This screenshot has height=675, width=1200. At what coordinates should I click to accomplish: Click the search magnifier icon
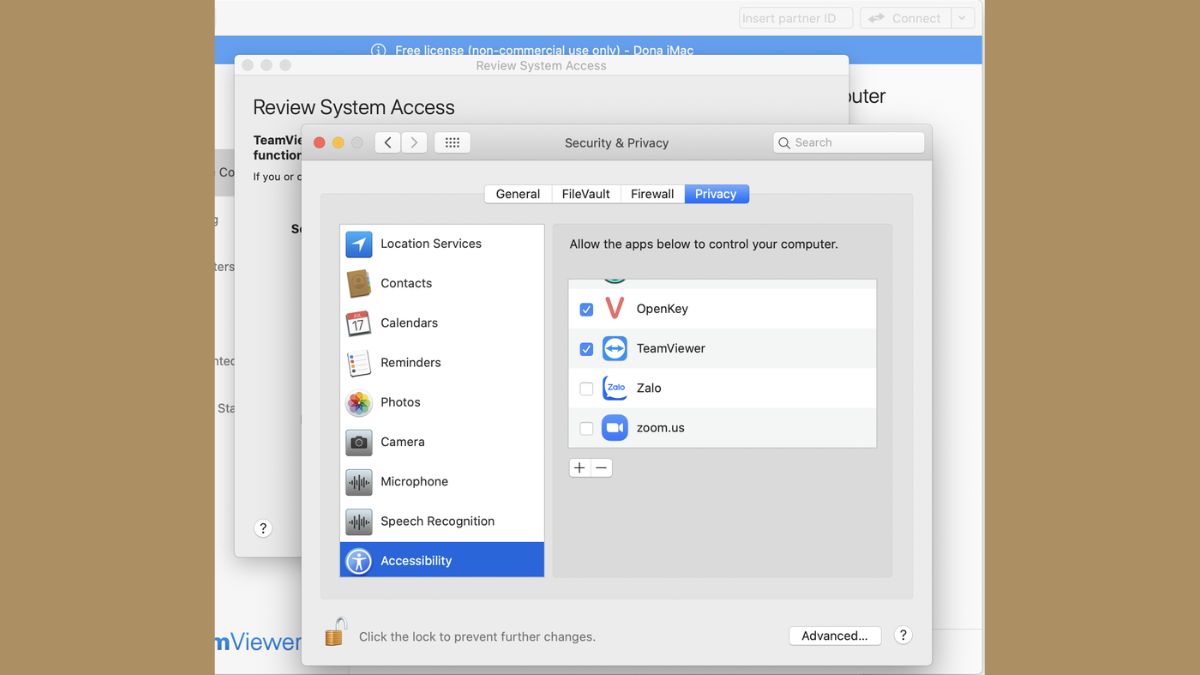point(785,143)
